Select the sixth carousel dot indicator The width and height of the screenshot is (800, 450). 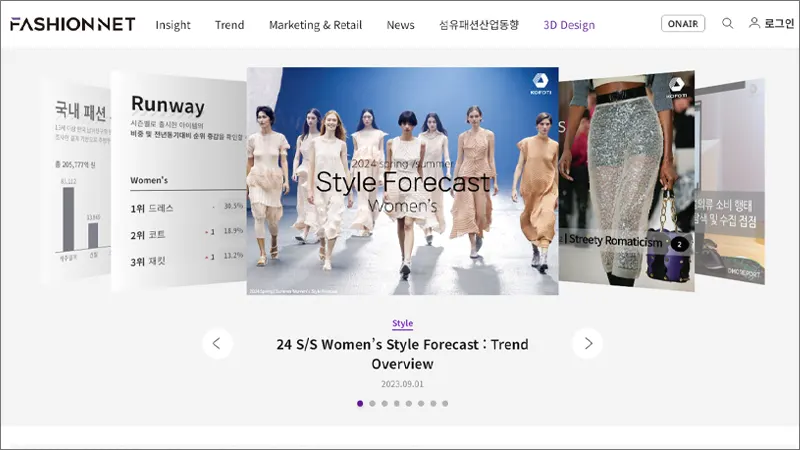421,404
